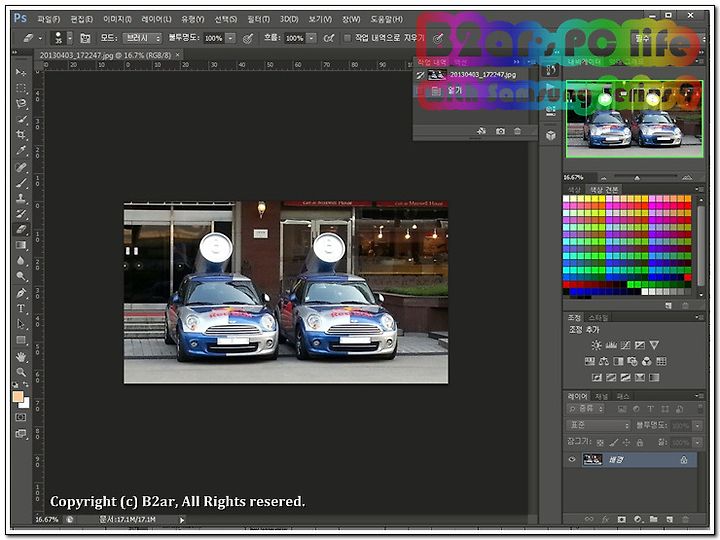Select the Type tool
Screen dimensions: 720x540
coord(21,309)
